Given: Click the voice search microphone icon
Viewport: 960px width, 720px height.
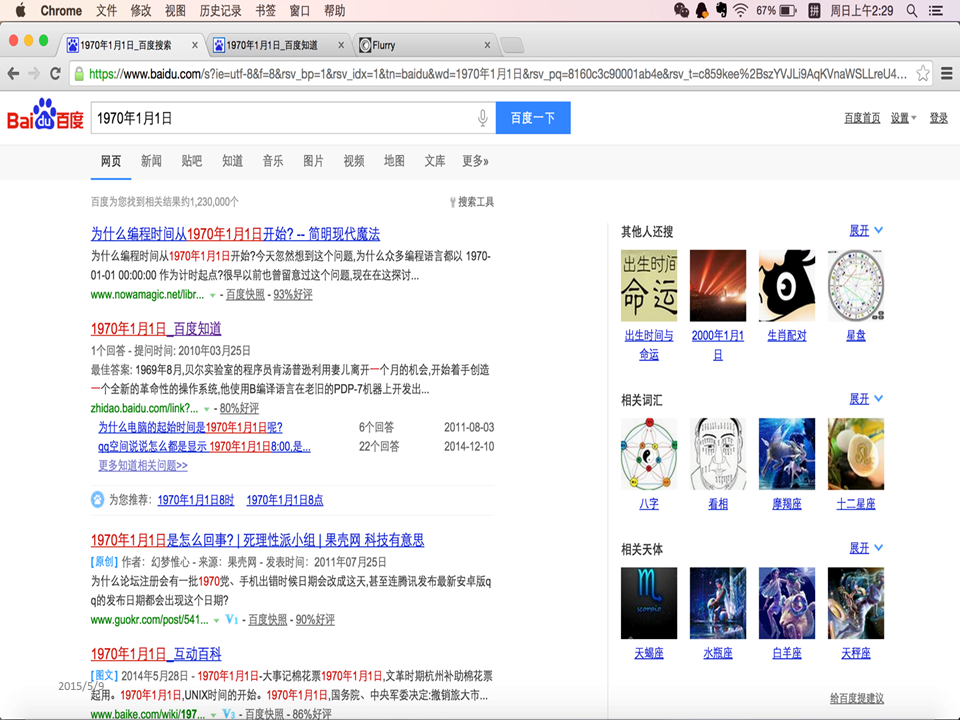Looking at the screenshot, I should pyautogui.click(x=482, y=118).
